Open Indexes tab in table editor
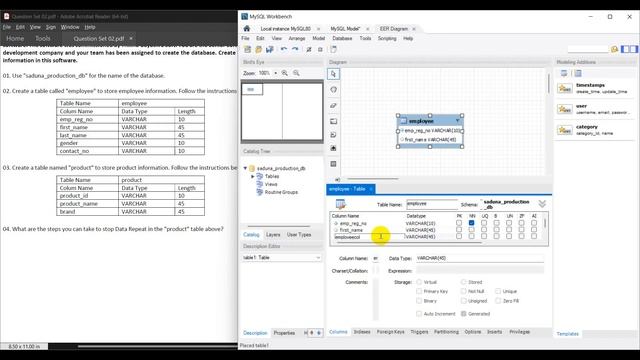 (362, 332)
